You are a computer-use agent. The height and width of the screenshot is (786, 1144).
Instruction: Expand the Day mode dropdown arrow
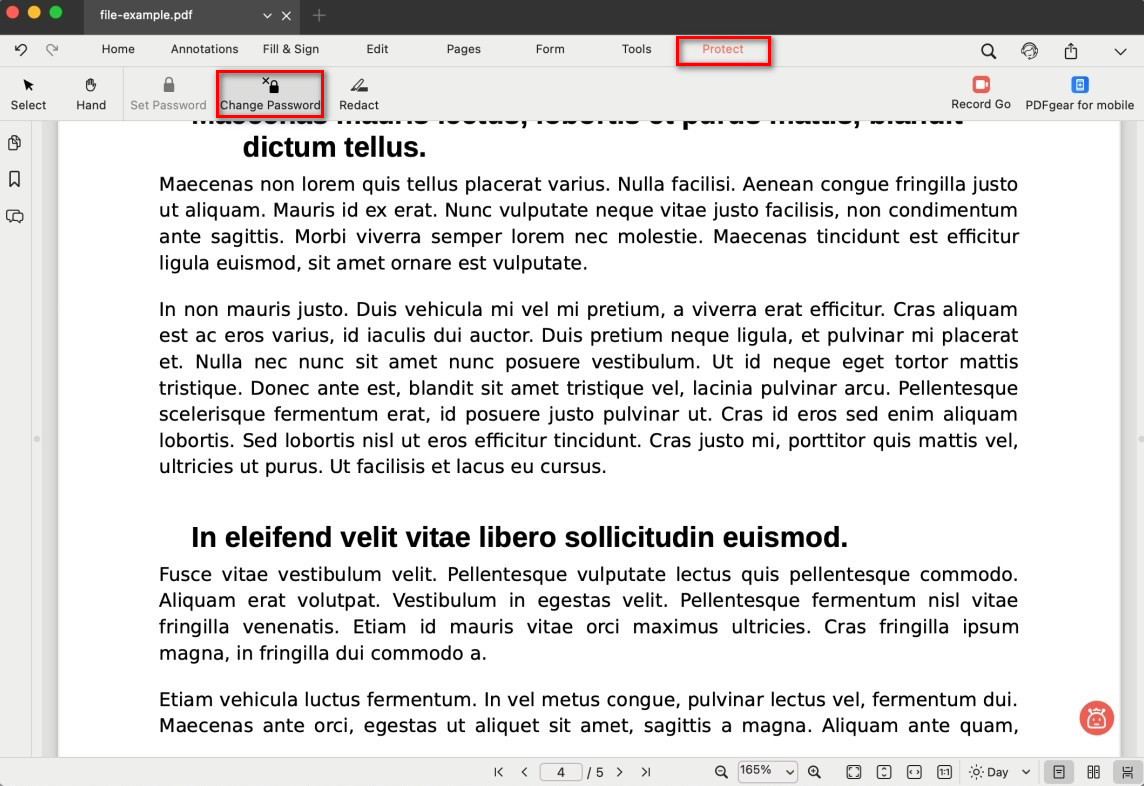(1026, 772)
